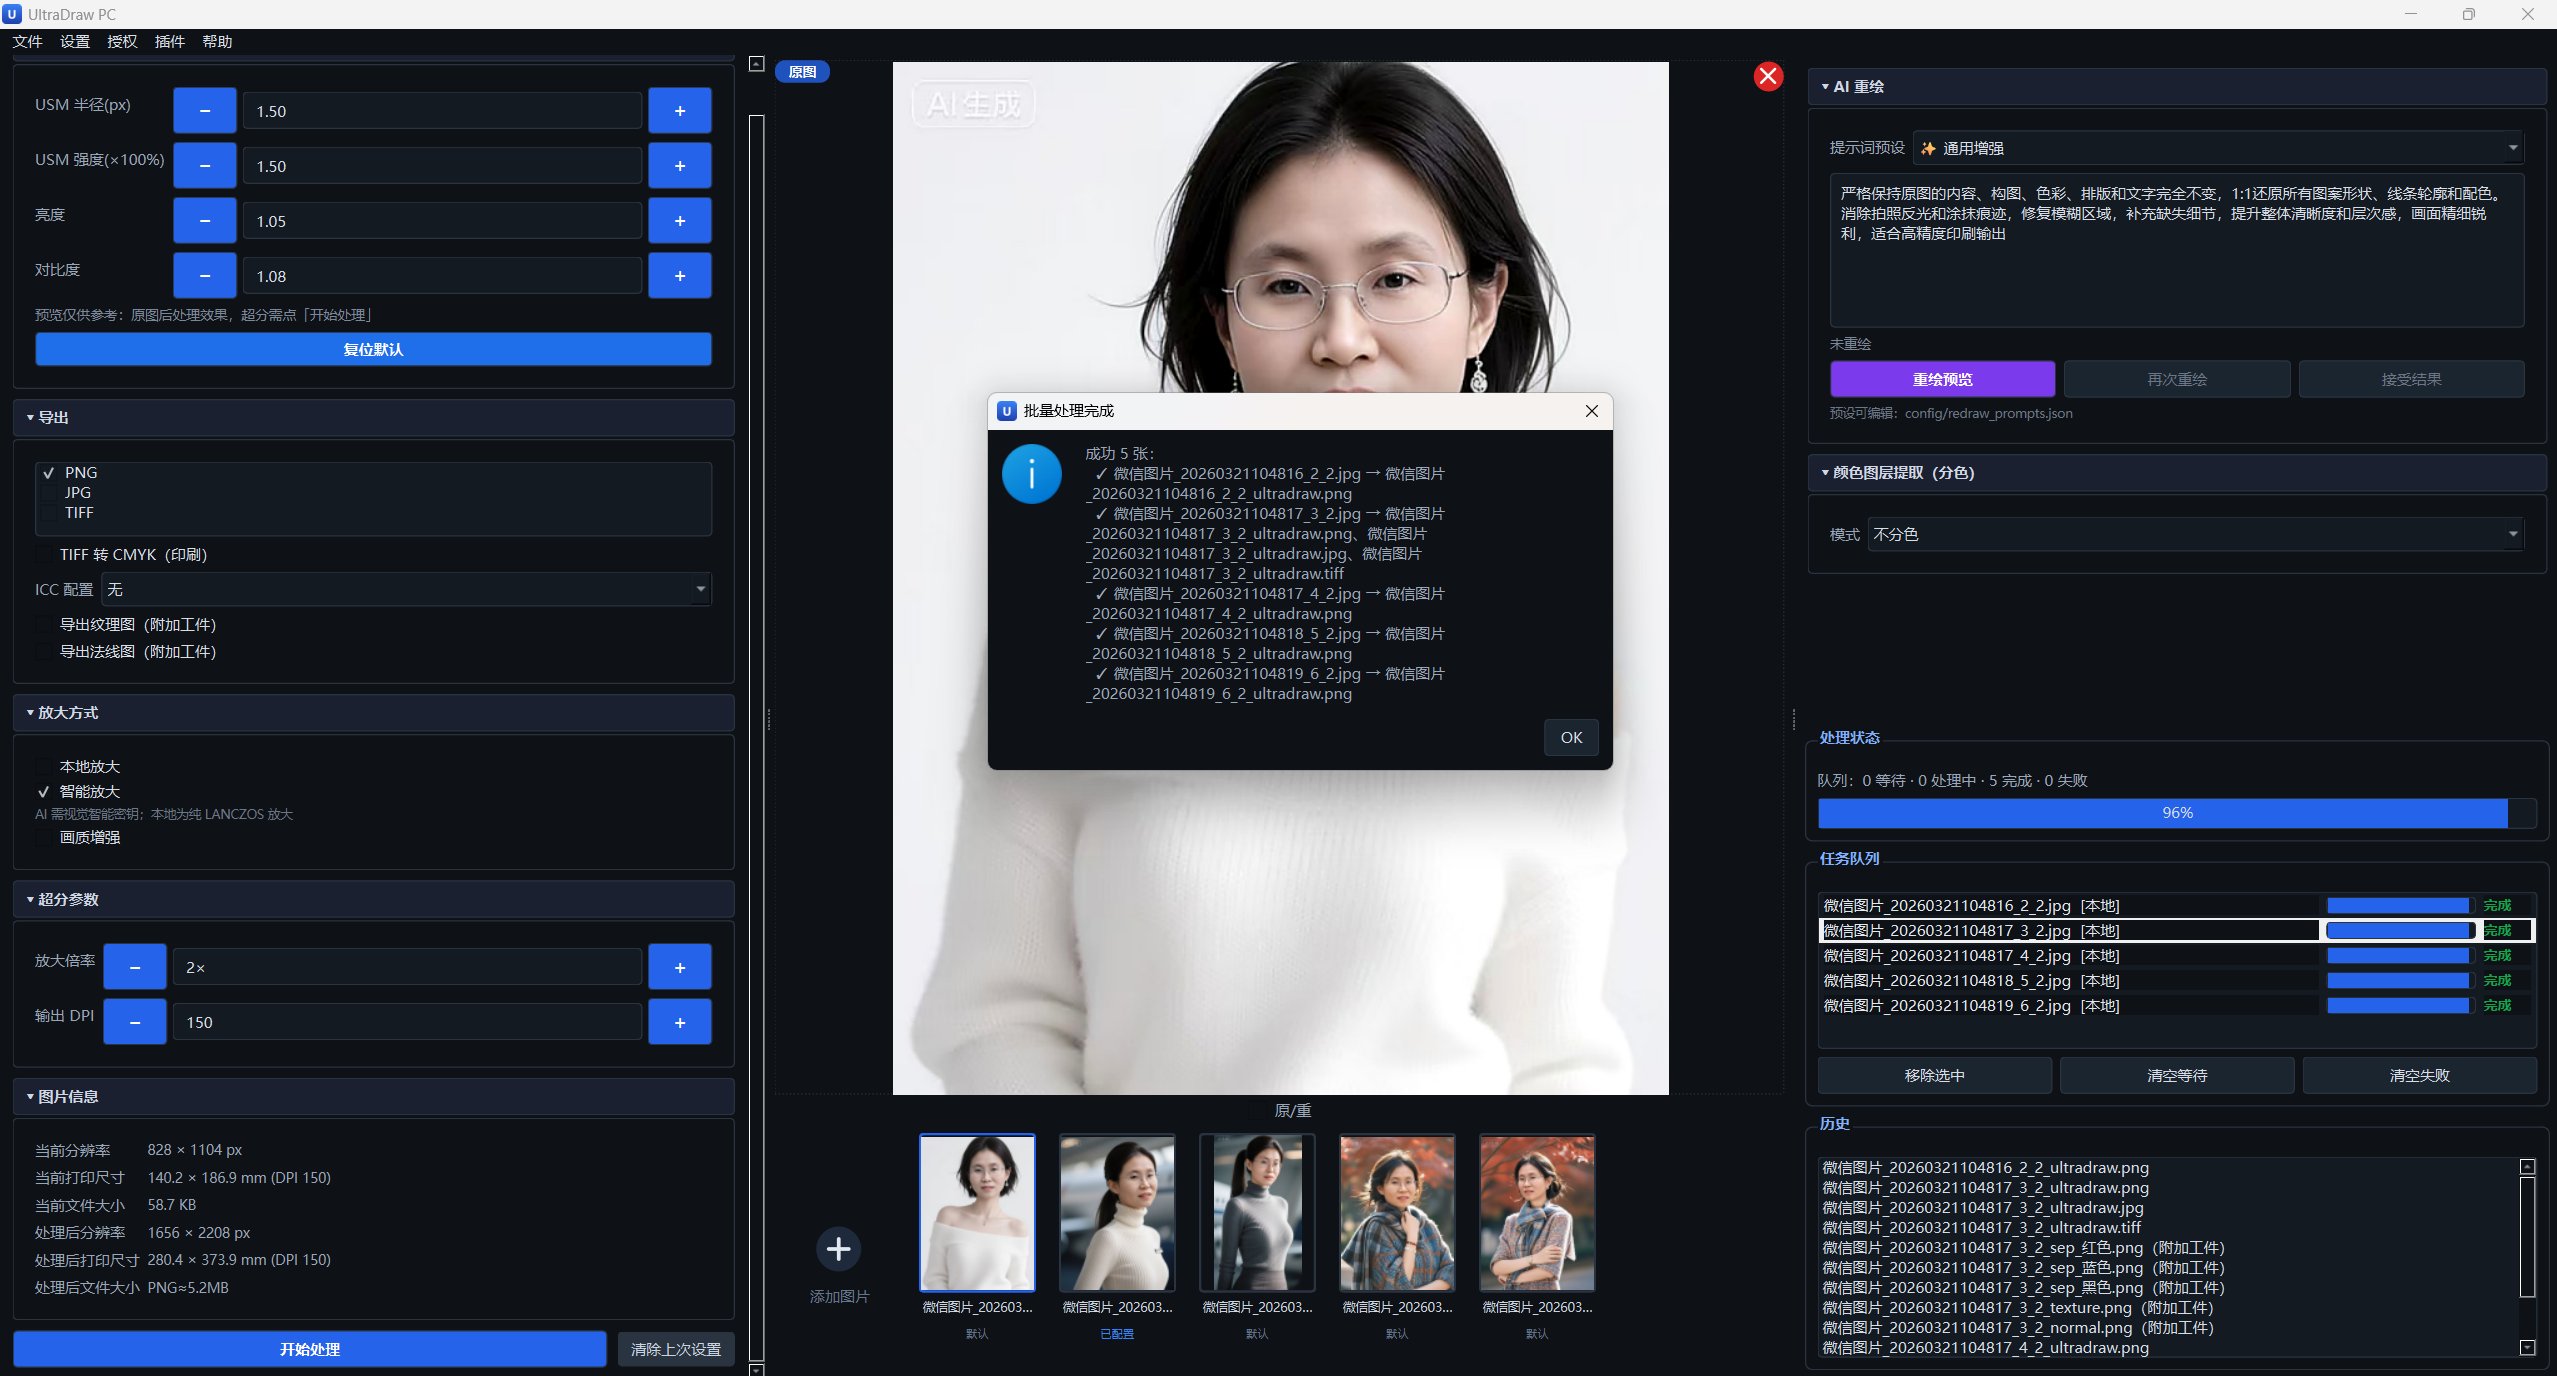Toggle the 原/重 checkbox below preview

[1258, 1111]
